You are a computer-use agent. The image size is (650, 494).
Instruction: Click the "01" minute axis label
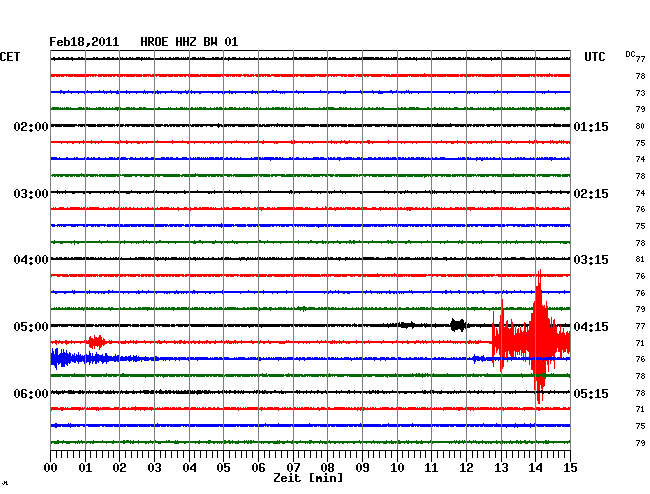(85, 467)
